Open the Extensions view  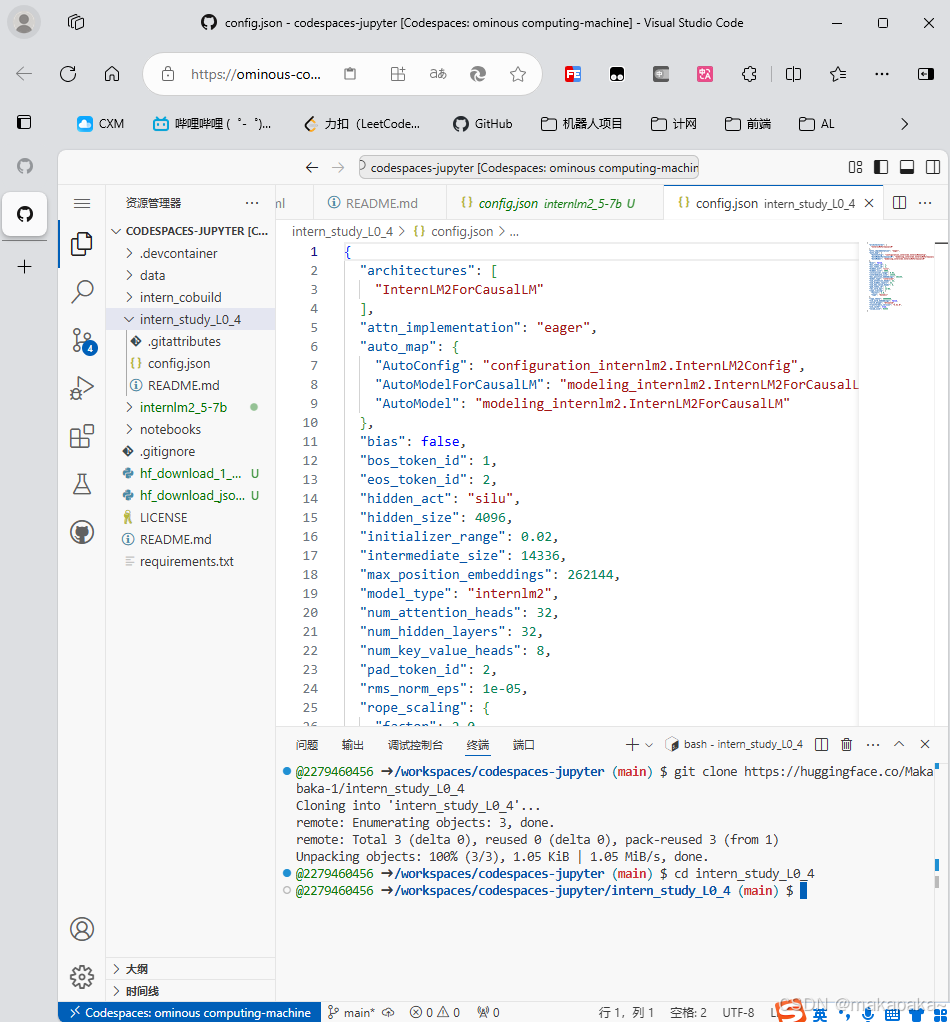pos(82,436)
